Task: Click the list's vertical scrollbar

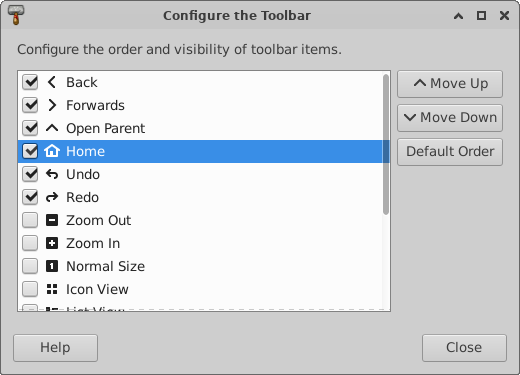Action: (386, 145)
